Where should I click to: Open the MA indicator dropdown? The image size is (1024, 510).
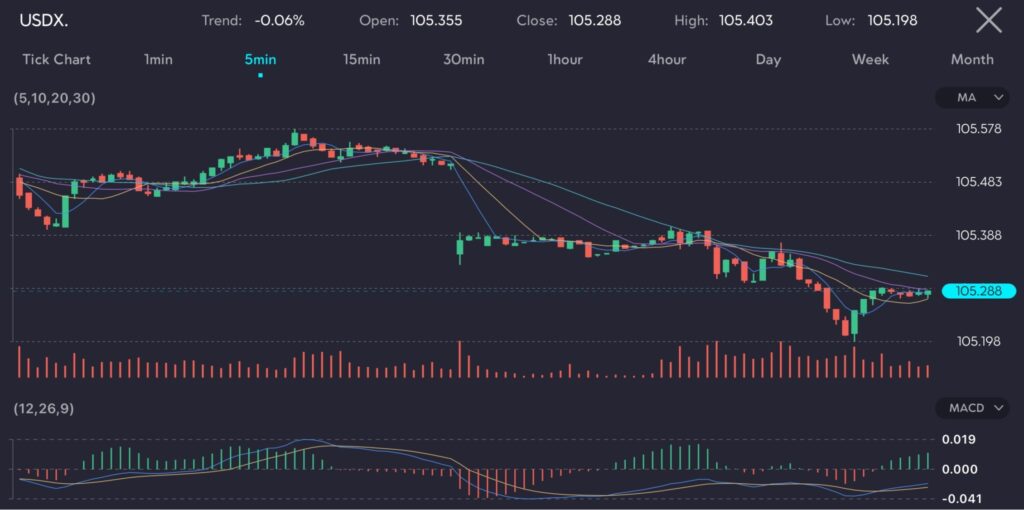tap(972, 98)
